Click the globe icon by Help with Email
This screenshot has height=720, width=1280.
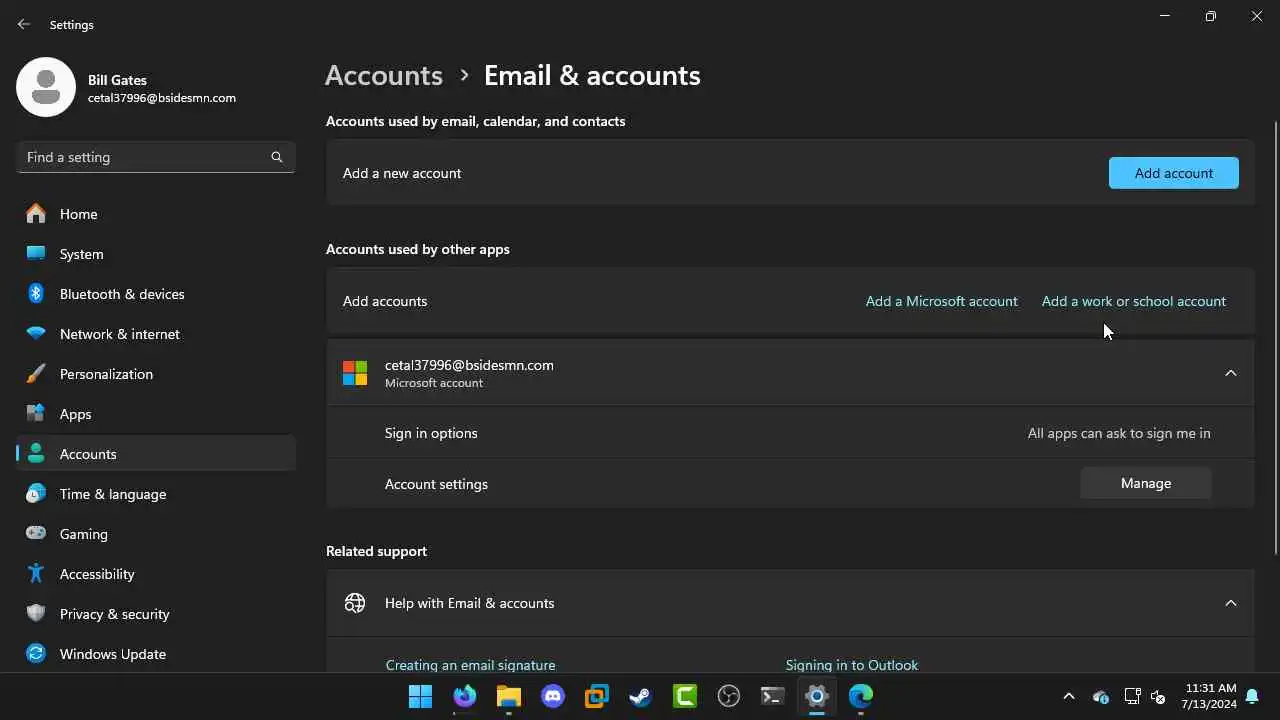[355, 603]
